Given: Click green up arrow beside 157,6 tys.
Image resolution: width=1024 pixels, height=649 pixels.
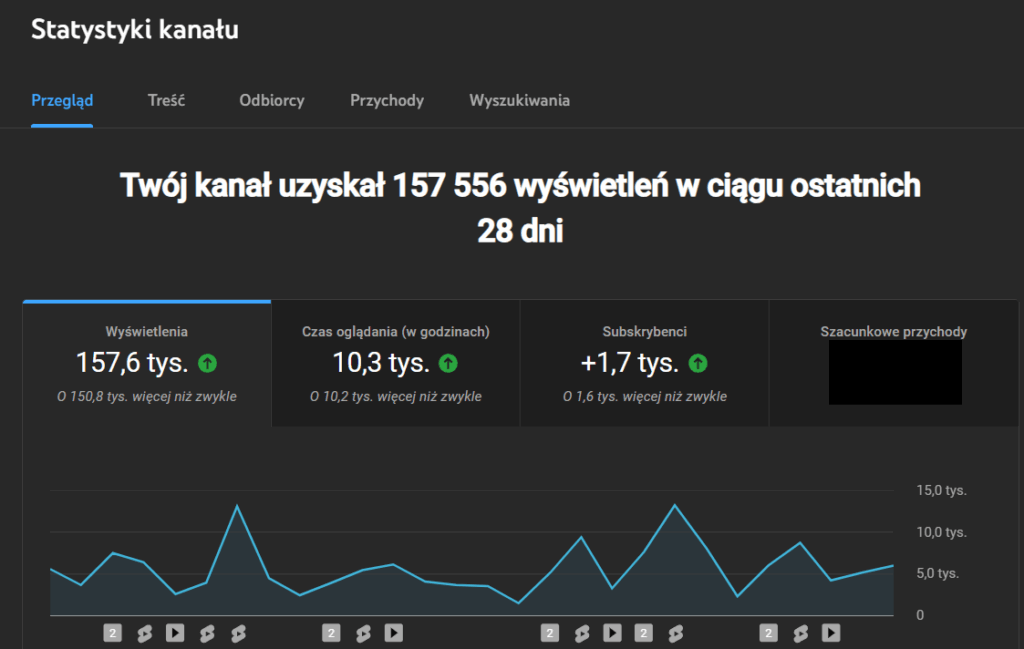Looking at the screenshot, I should pyautogui.click(x=207, y=363).
